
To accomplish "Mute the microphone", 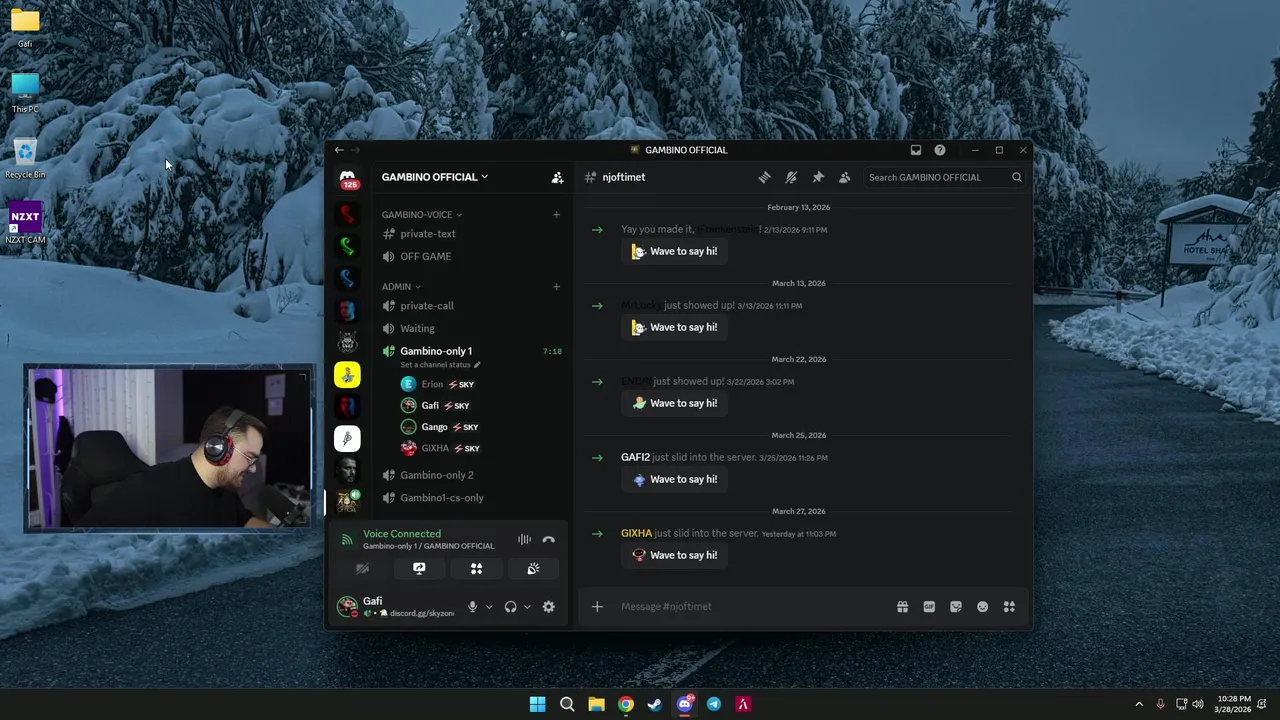I will (x=473, y=606).
